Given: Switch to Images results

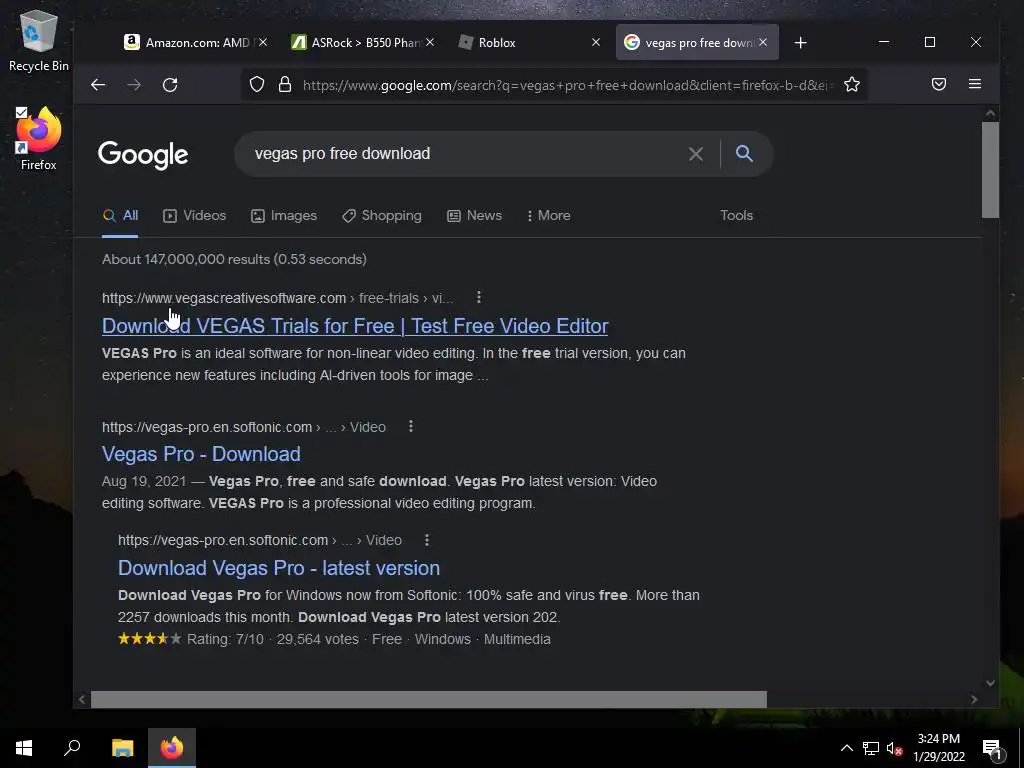Looking at the screenshot, I should (284, 216).
